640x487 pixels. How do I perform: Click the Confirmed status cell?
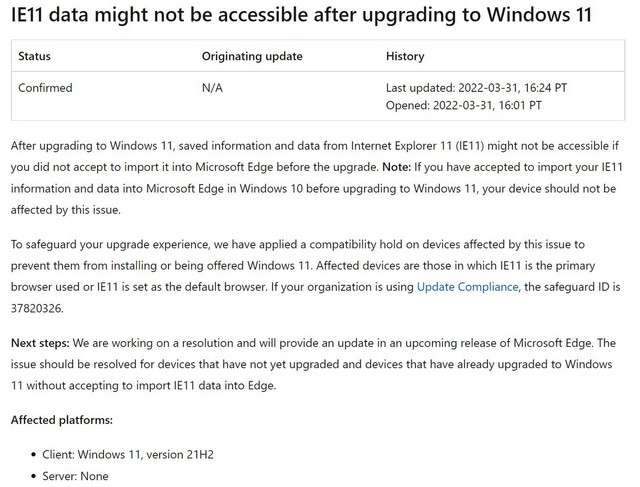45,88
